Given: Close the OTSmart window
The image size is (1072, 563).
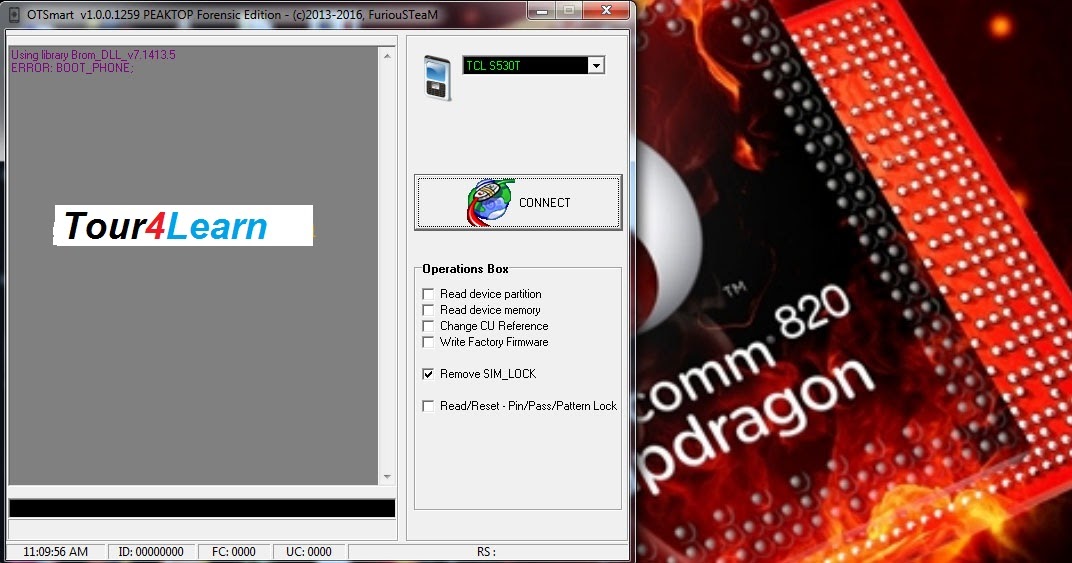Looking at the screenshot, I should tap(606, 10).
